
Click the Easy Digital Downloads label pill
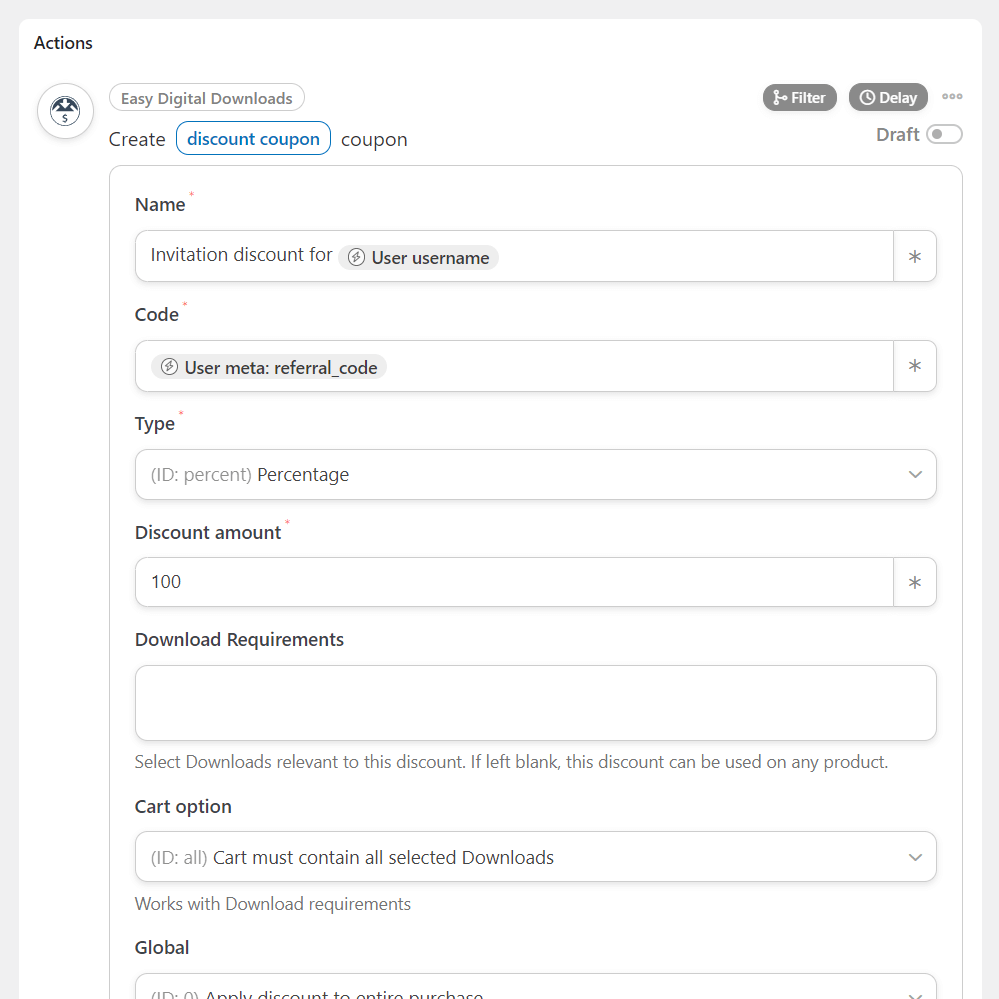[x=207, y=97]
